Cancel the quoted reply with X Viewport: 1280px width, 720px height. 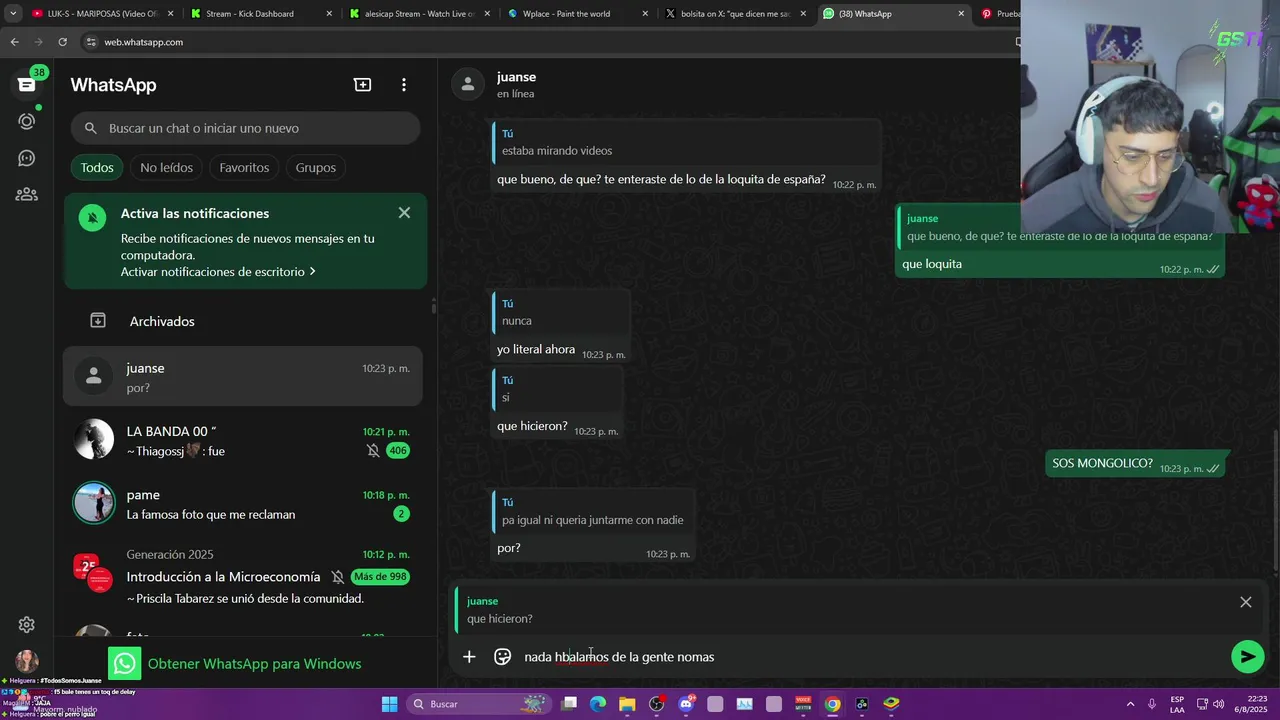pyautogui.click(x=1246, y=602)
